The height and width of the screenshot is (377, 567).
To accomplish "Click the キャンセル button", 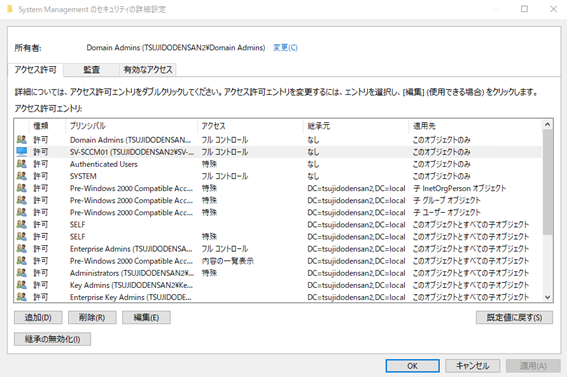I will point(473,366).
